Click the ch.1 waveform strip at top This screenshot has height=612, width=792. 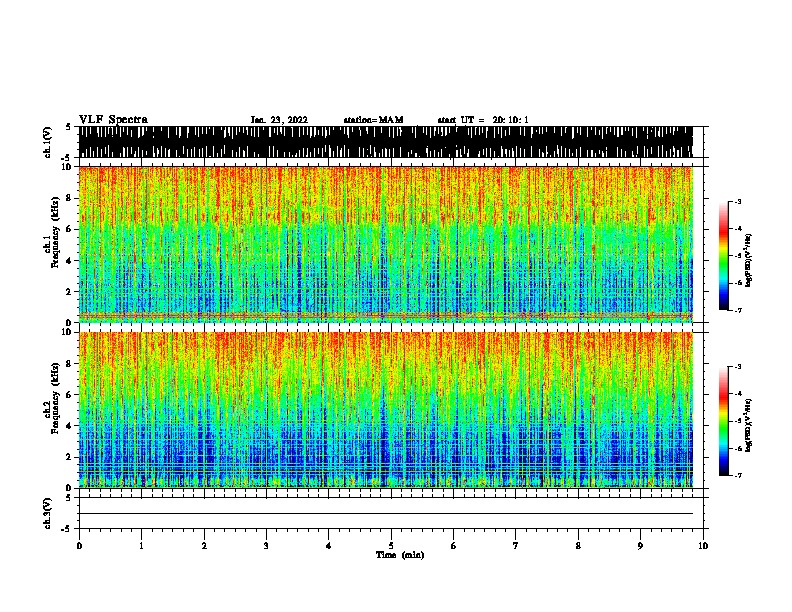385,142
